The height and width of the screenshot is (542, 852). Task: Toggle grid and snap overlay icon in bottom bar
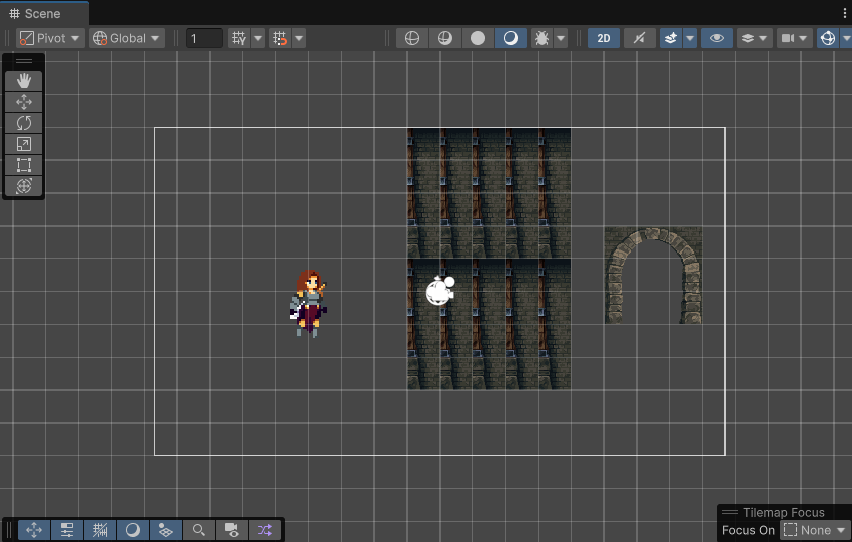point(100,530)
